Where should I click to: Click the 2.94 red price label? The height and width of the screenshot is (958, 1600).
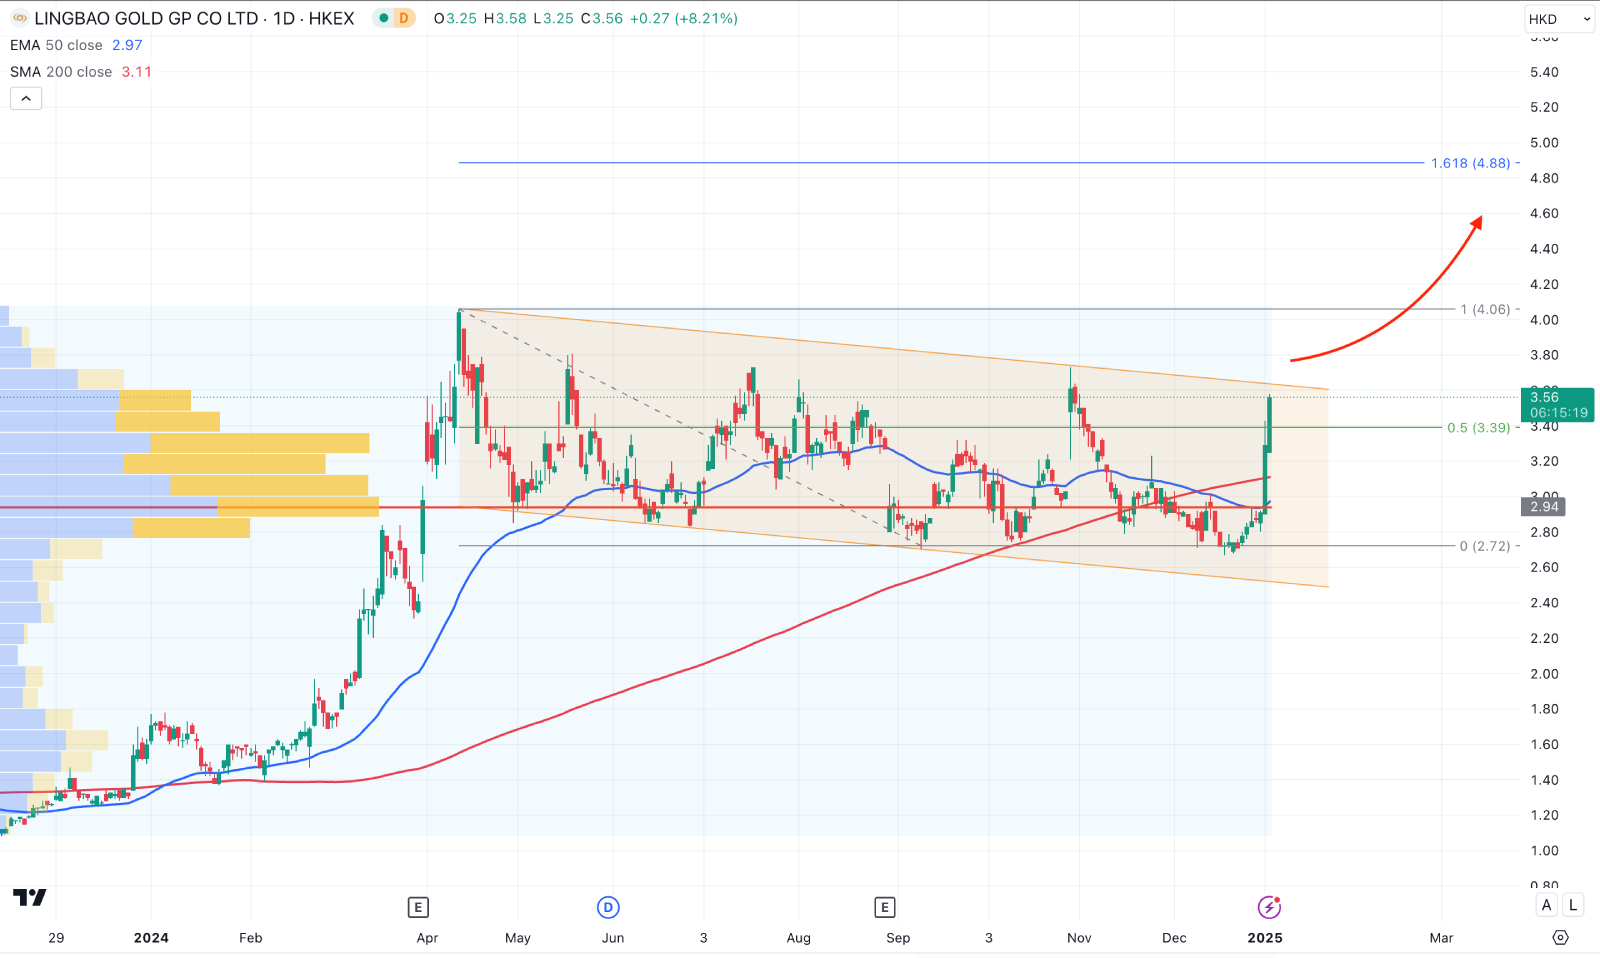tap(1544, 507)
